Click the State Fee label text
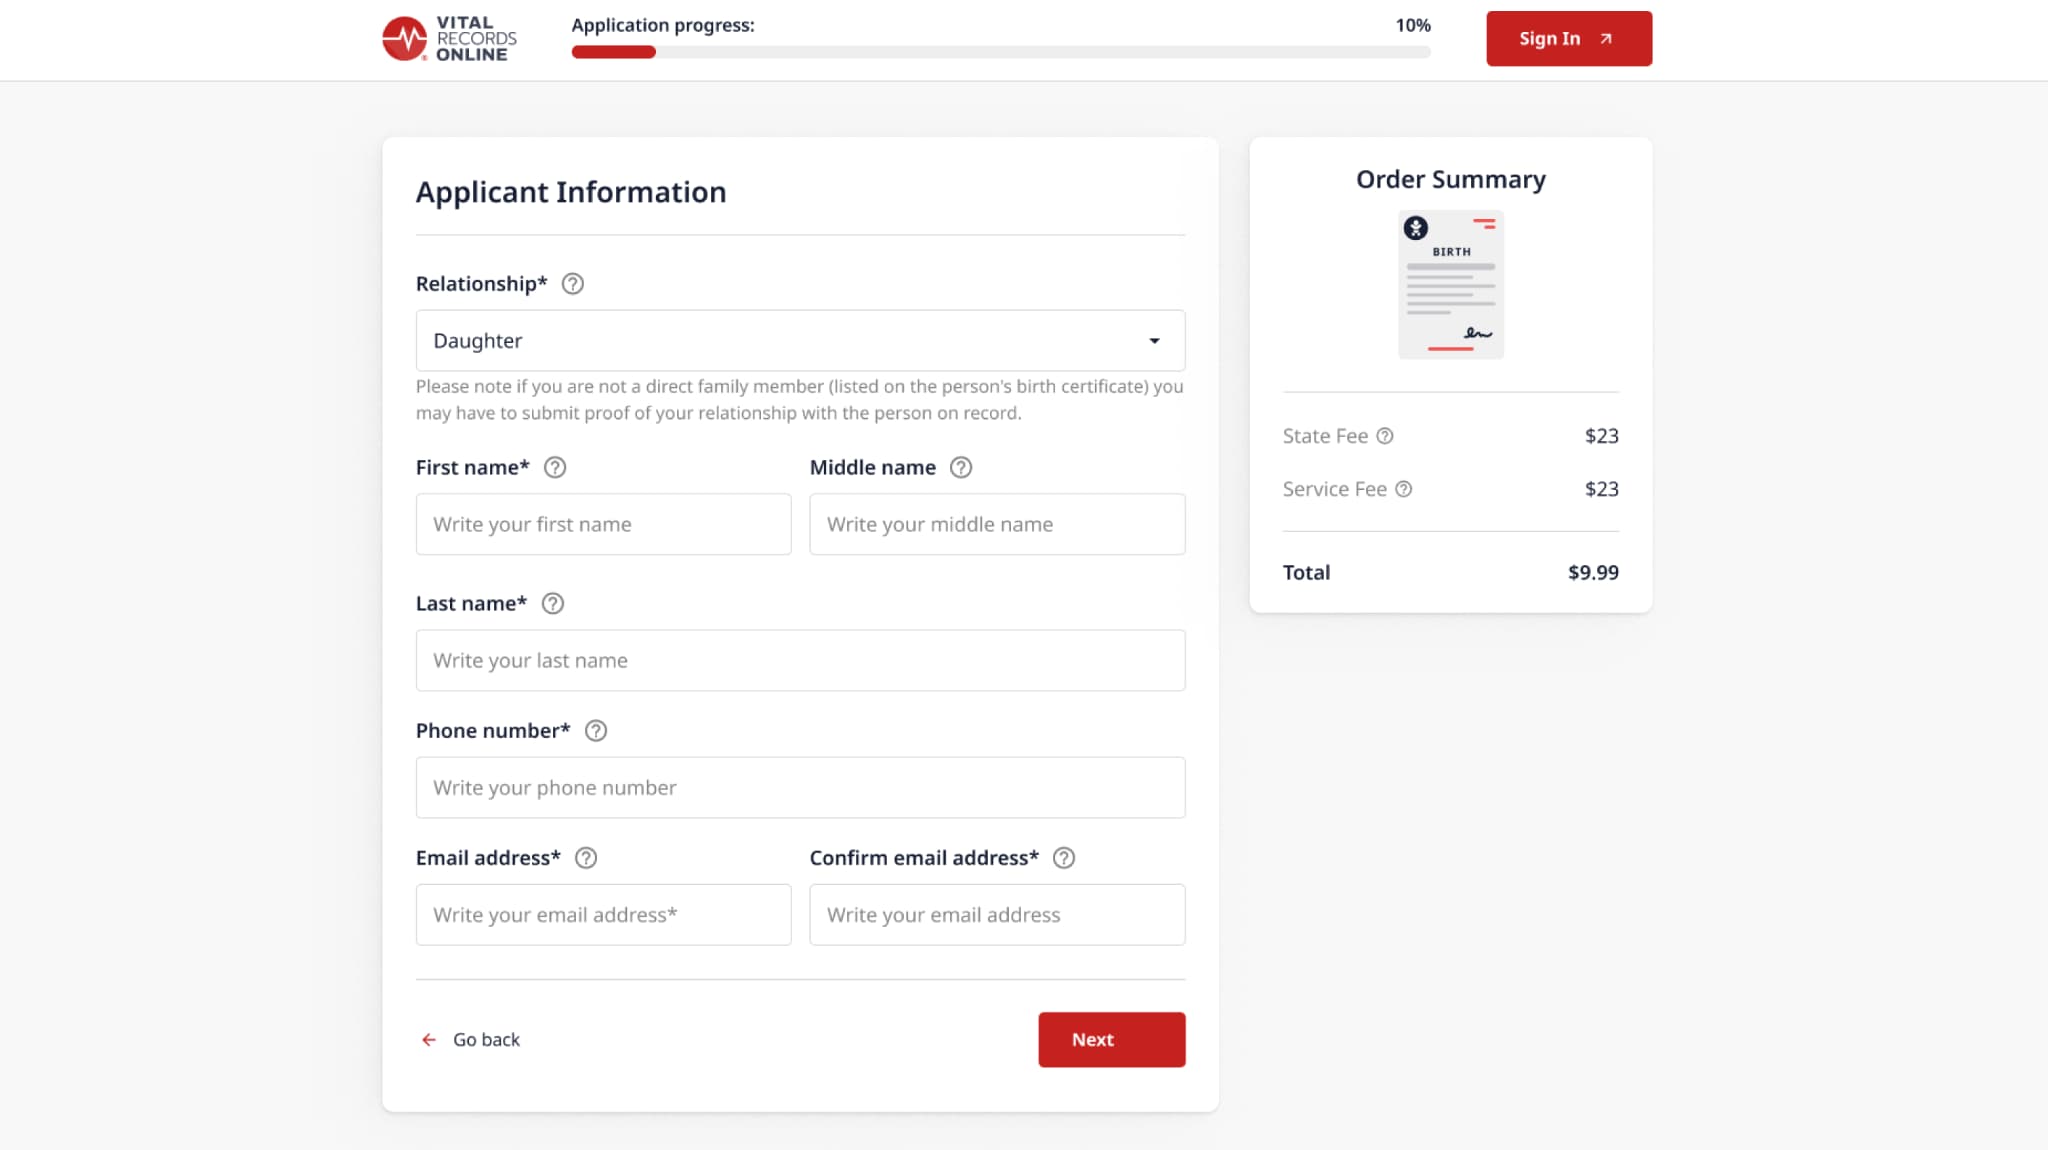2048x1150 pixels. tap(1325, 436)
